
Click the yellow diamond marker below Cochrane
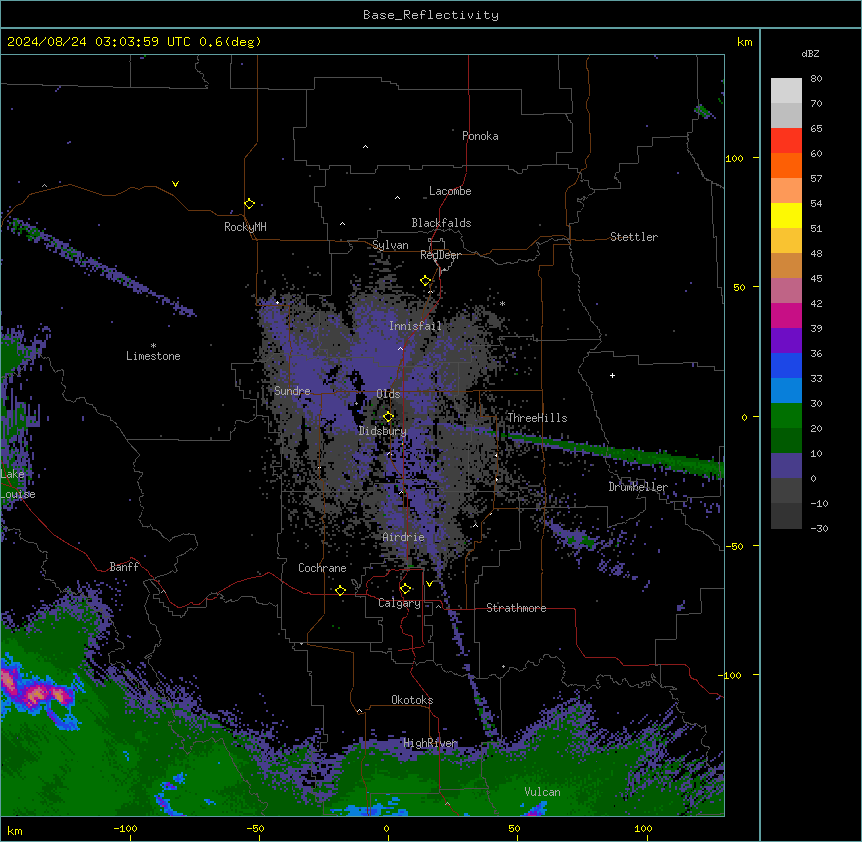pos(340,590)
